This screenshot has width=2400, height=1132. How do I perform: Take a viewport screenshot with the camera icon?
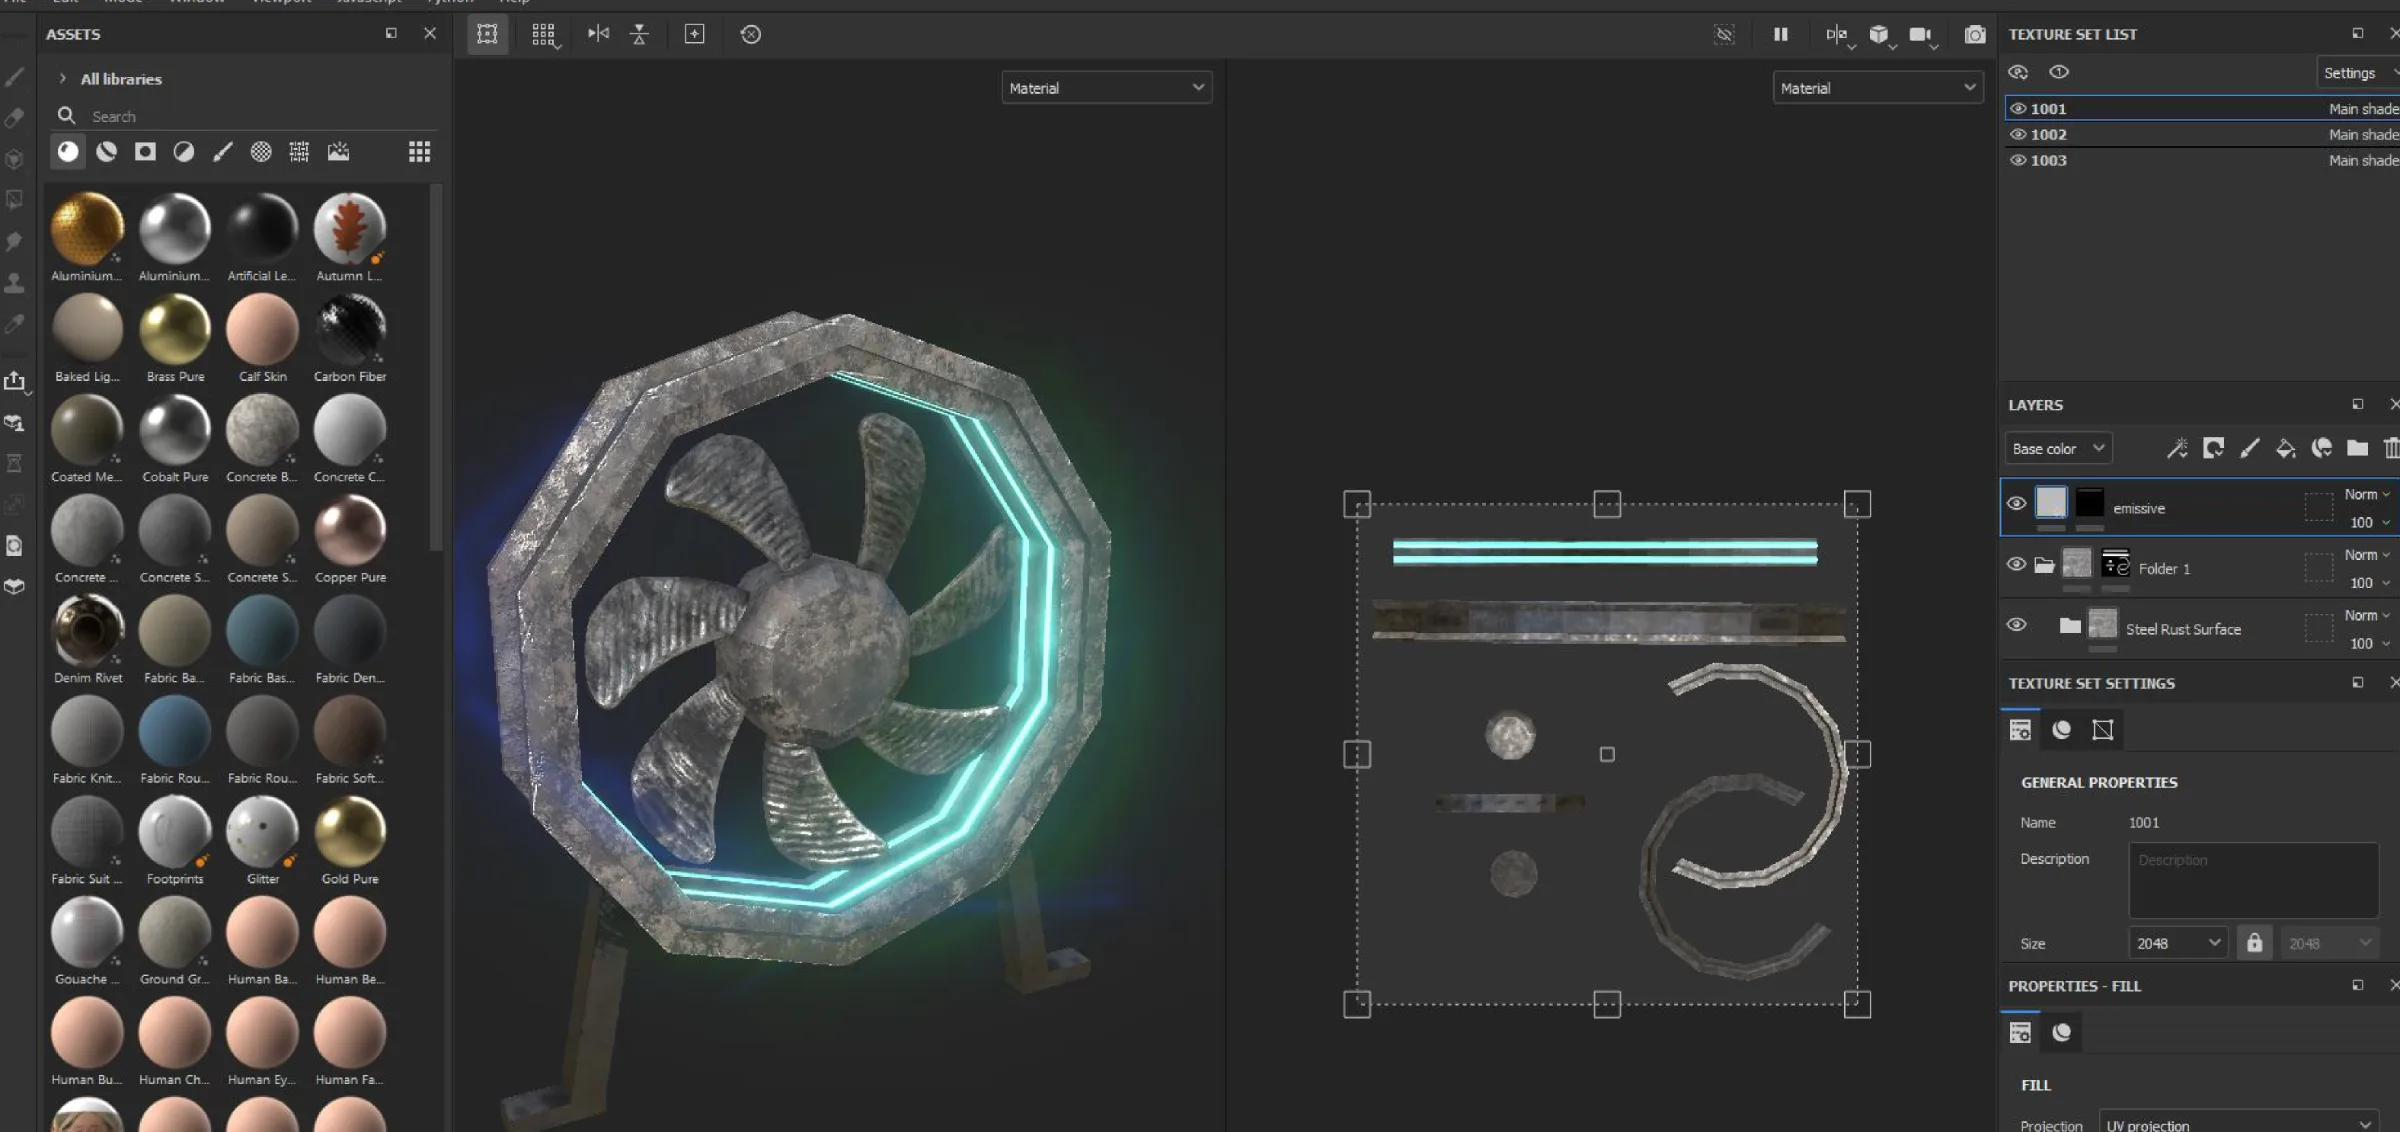pyautogui.click(x=1975, y=34)
